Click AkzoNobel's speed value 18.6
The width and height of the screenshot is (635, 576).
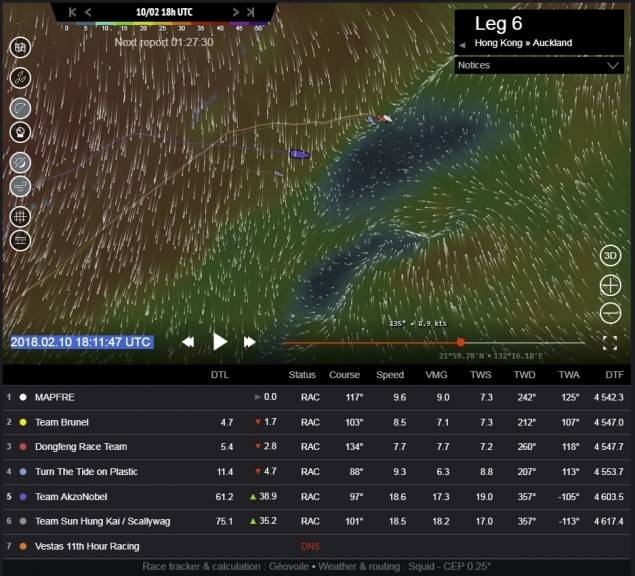pos(397,497)
